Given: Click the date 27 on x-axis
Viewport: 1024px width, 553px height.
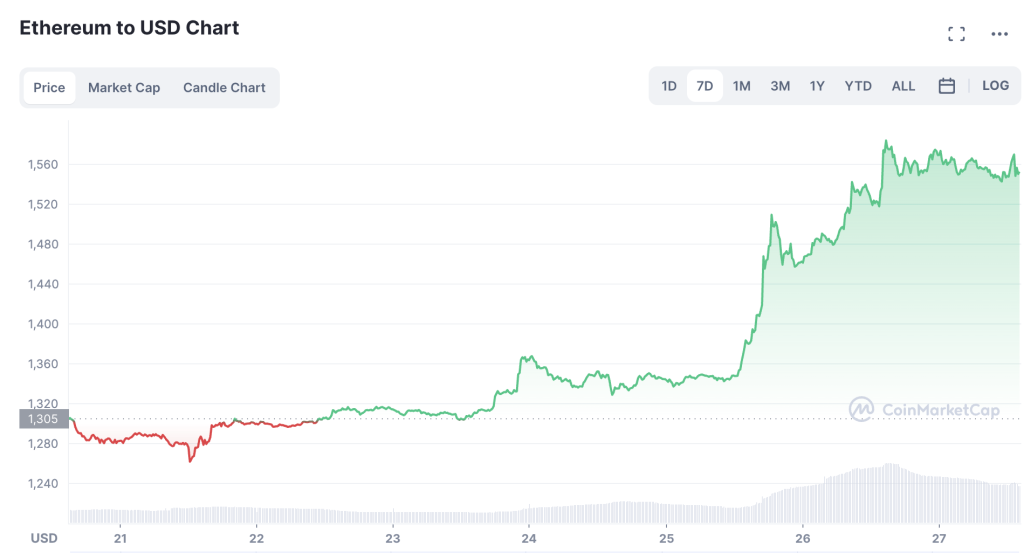Looking at the screenshot, I should [x=939, y=539].
